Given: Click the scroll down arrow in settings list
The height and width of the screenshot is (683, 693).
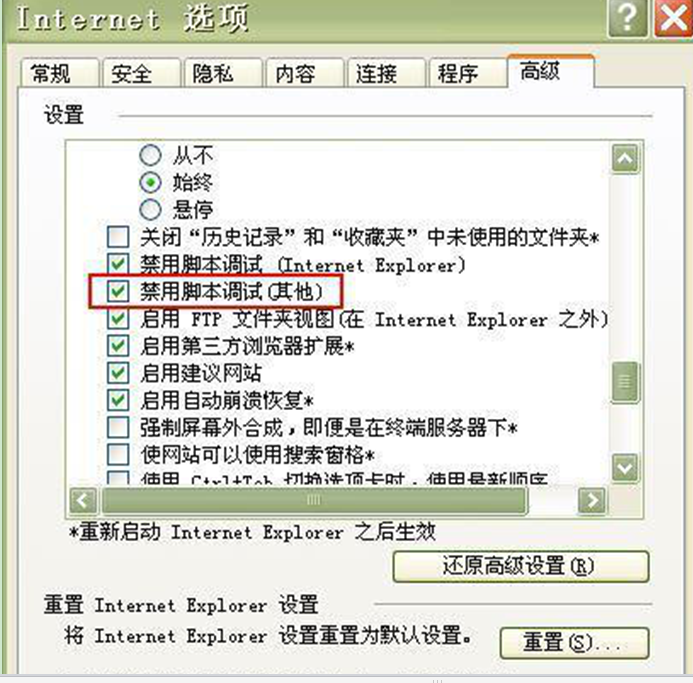Looking at the screenshot, I should pos(625,467).
